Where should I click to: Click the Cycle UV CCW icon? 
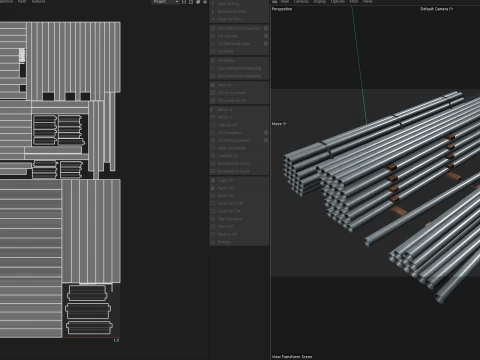click(213, 203)
